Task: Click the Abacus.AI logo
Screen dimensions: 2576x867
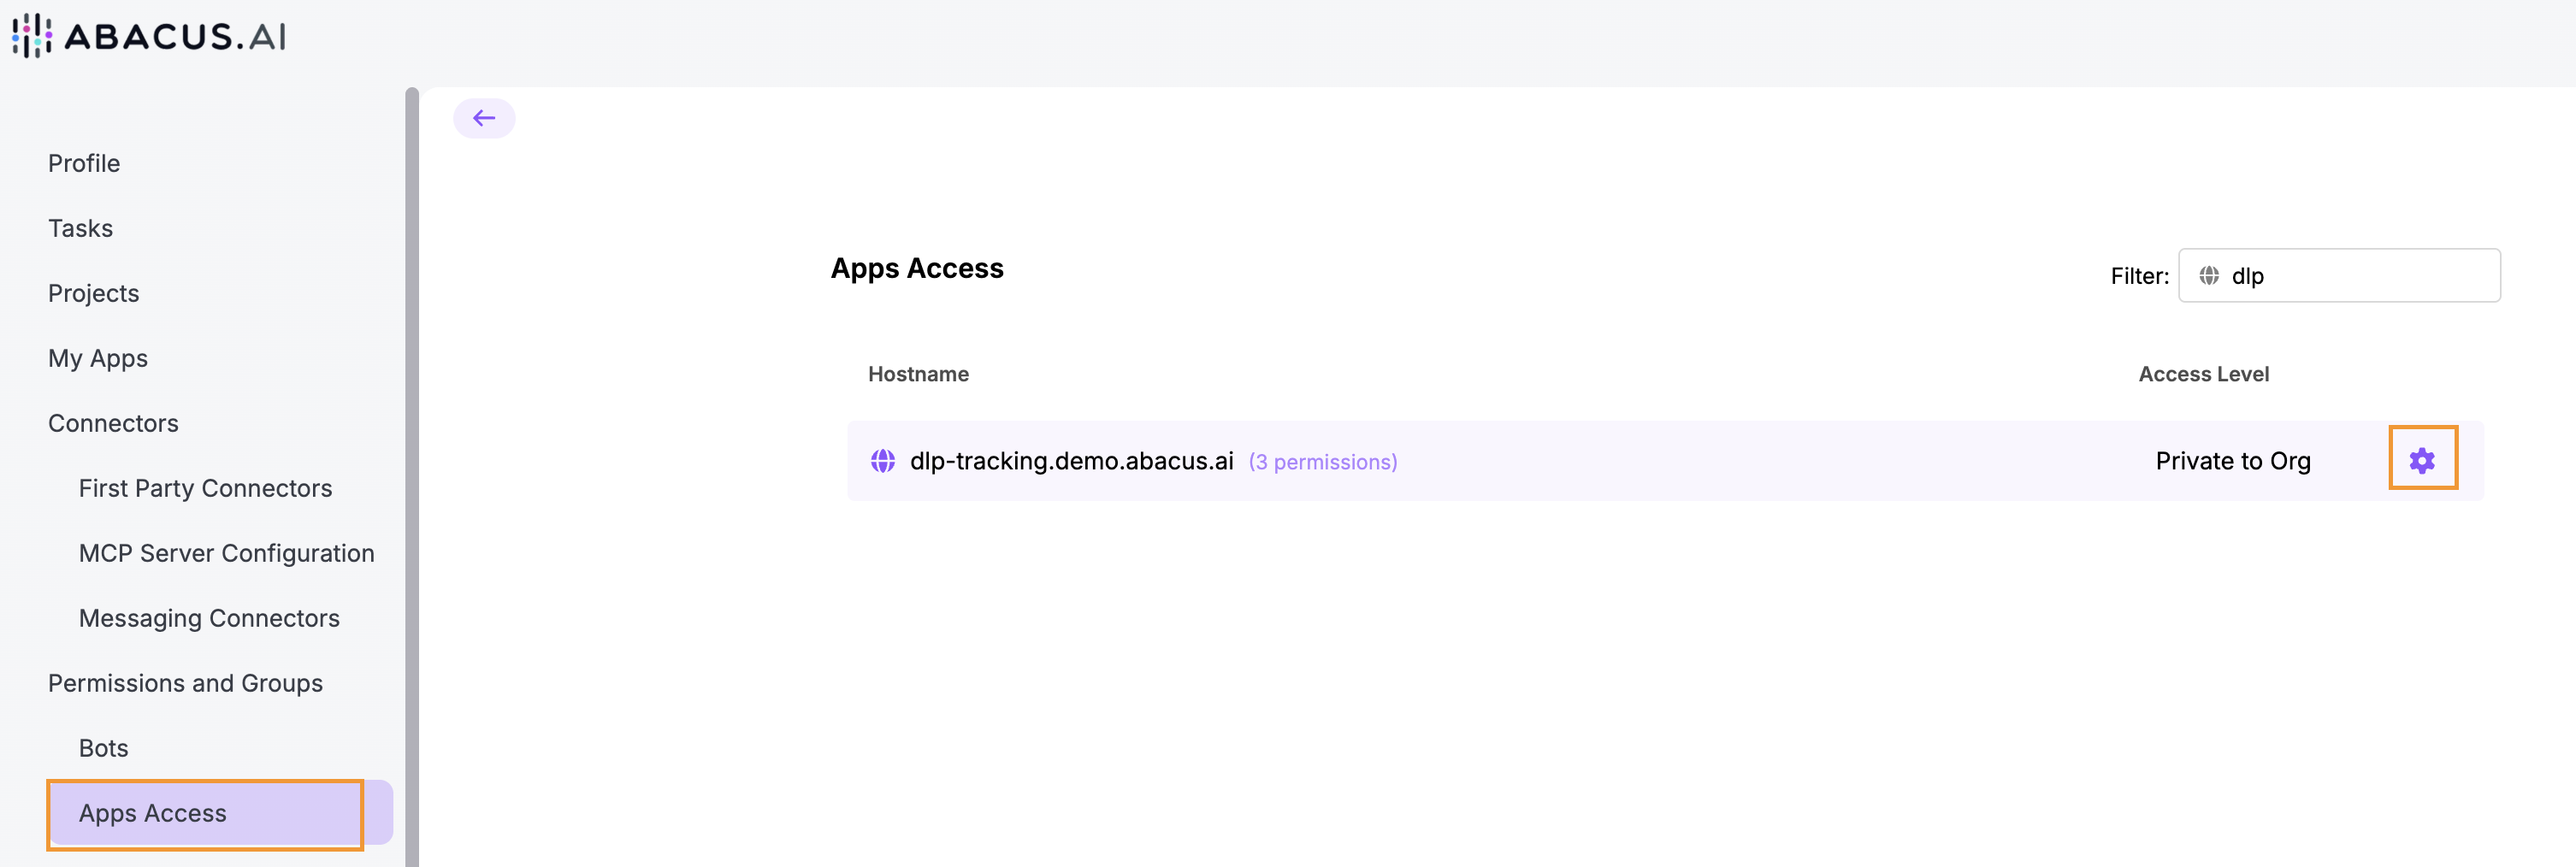Action: tap(149, 36)
